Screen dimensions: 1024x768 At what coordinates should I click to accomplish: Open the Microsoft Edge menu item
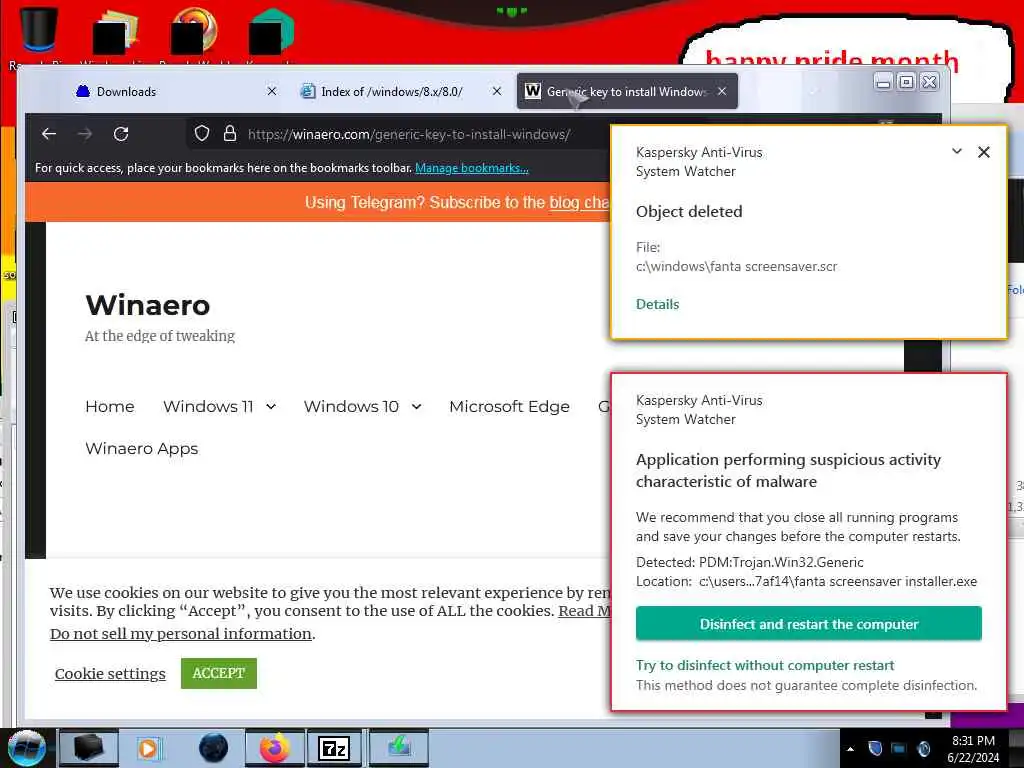coord(509,406)
